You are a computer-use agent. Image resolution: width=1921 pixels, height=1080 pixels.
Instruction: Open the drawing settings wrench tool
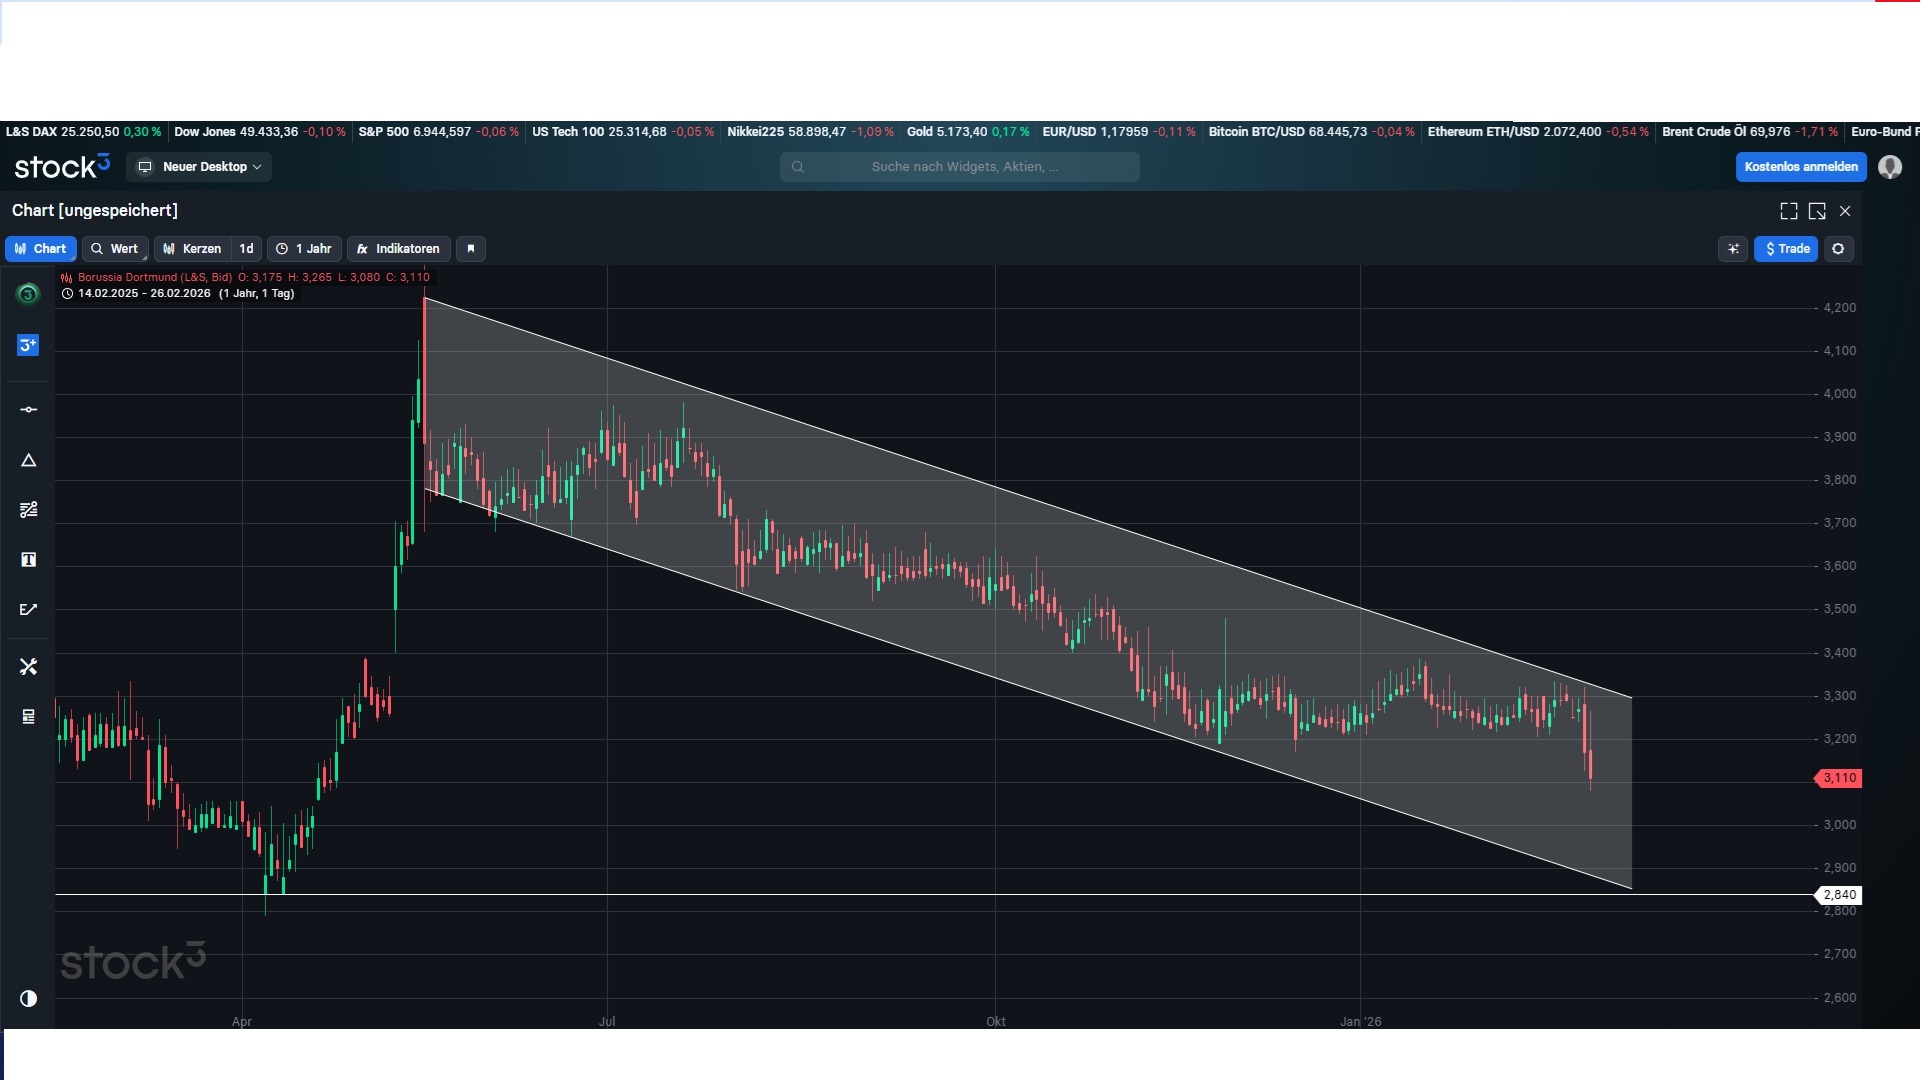(x=28, y=666)
